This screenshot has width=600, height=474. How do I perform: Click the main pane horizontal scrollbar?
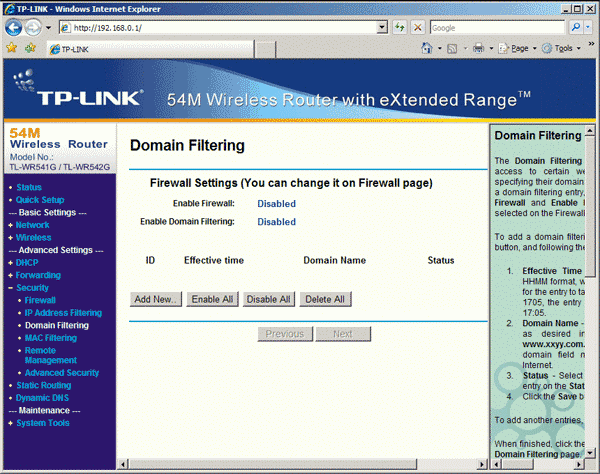273,464
